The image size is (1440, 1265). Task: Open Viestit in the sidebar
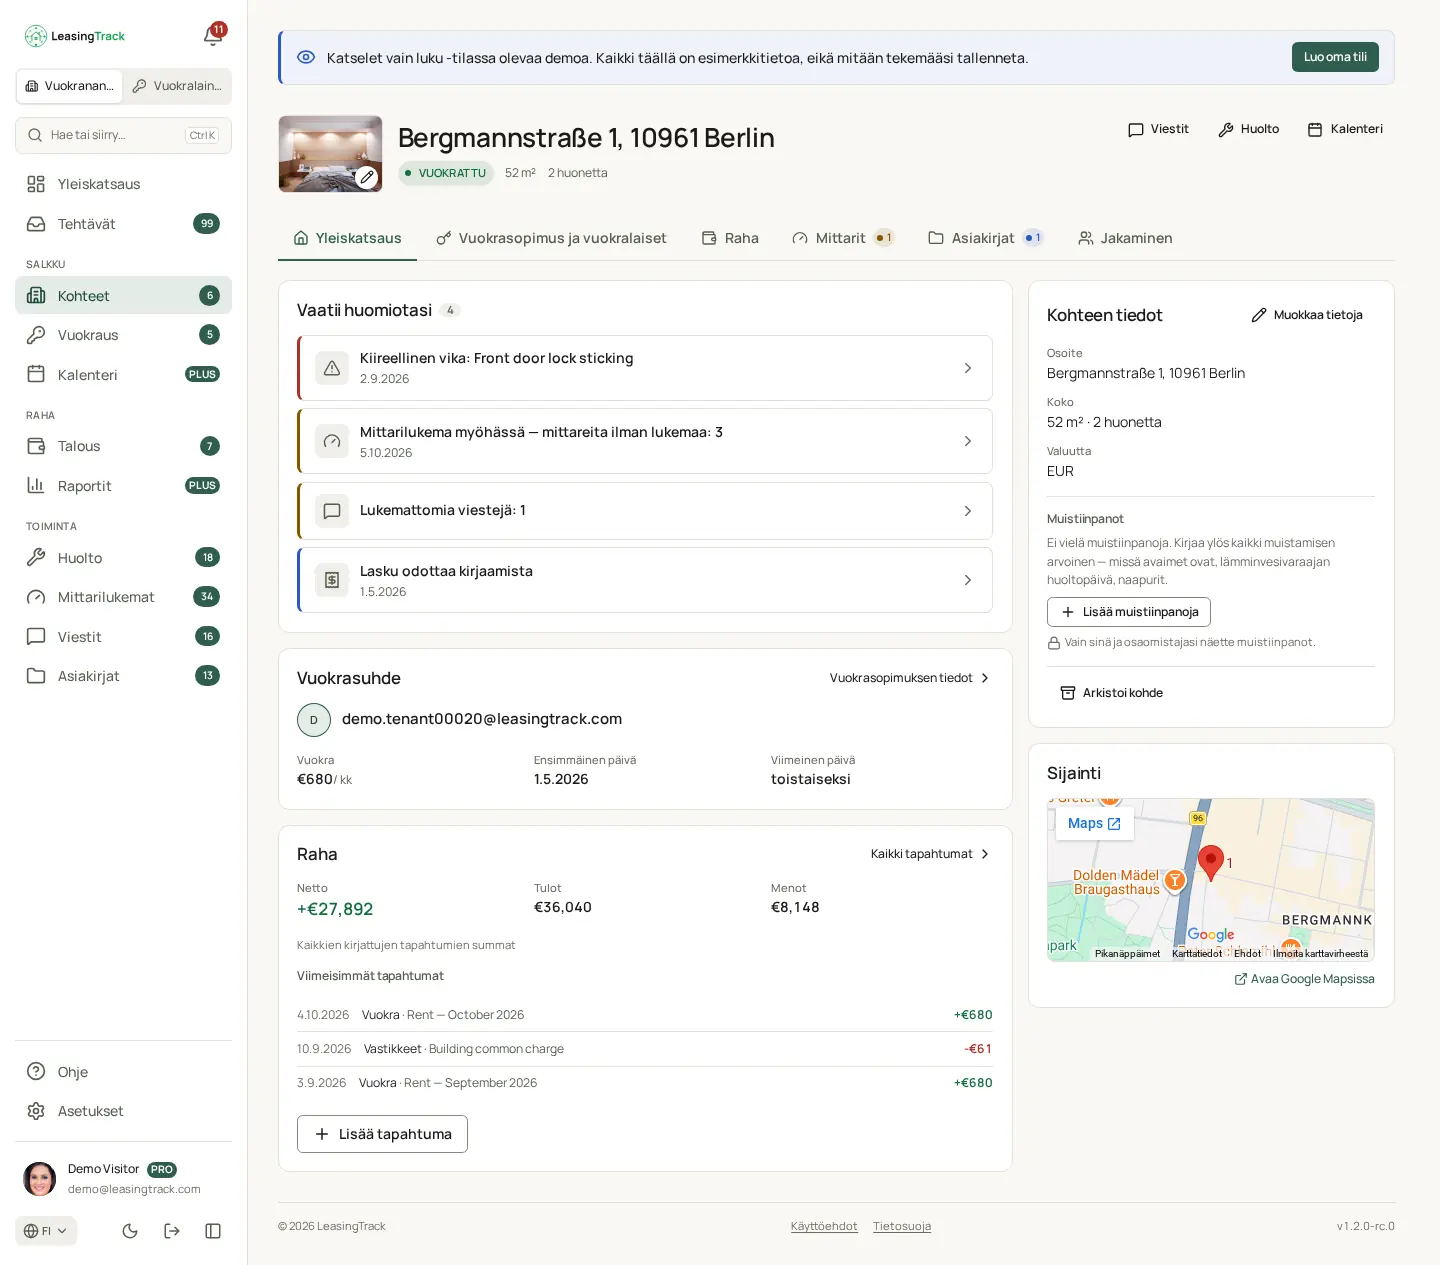point(123,637)
